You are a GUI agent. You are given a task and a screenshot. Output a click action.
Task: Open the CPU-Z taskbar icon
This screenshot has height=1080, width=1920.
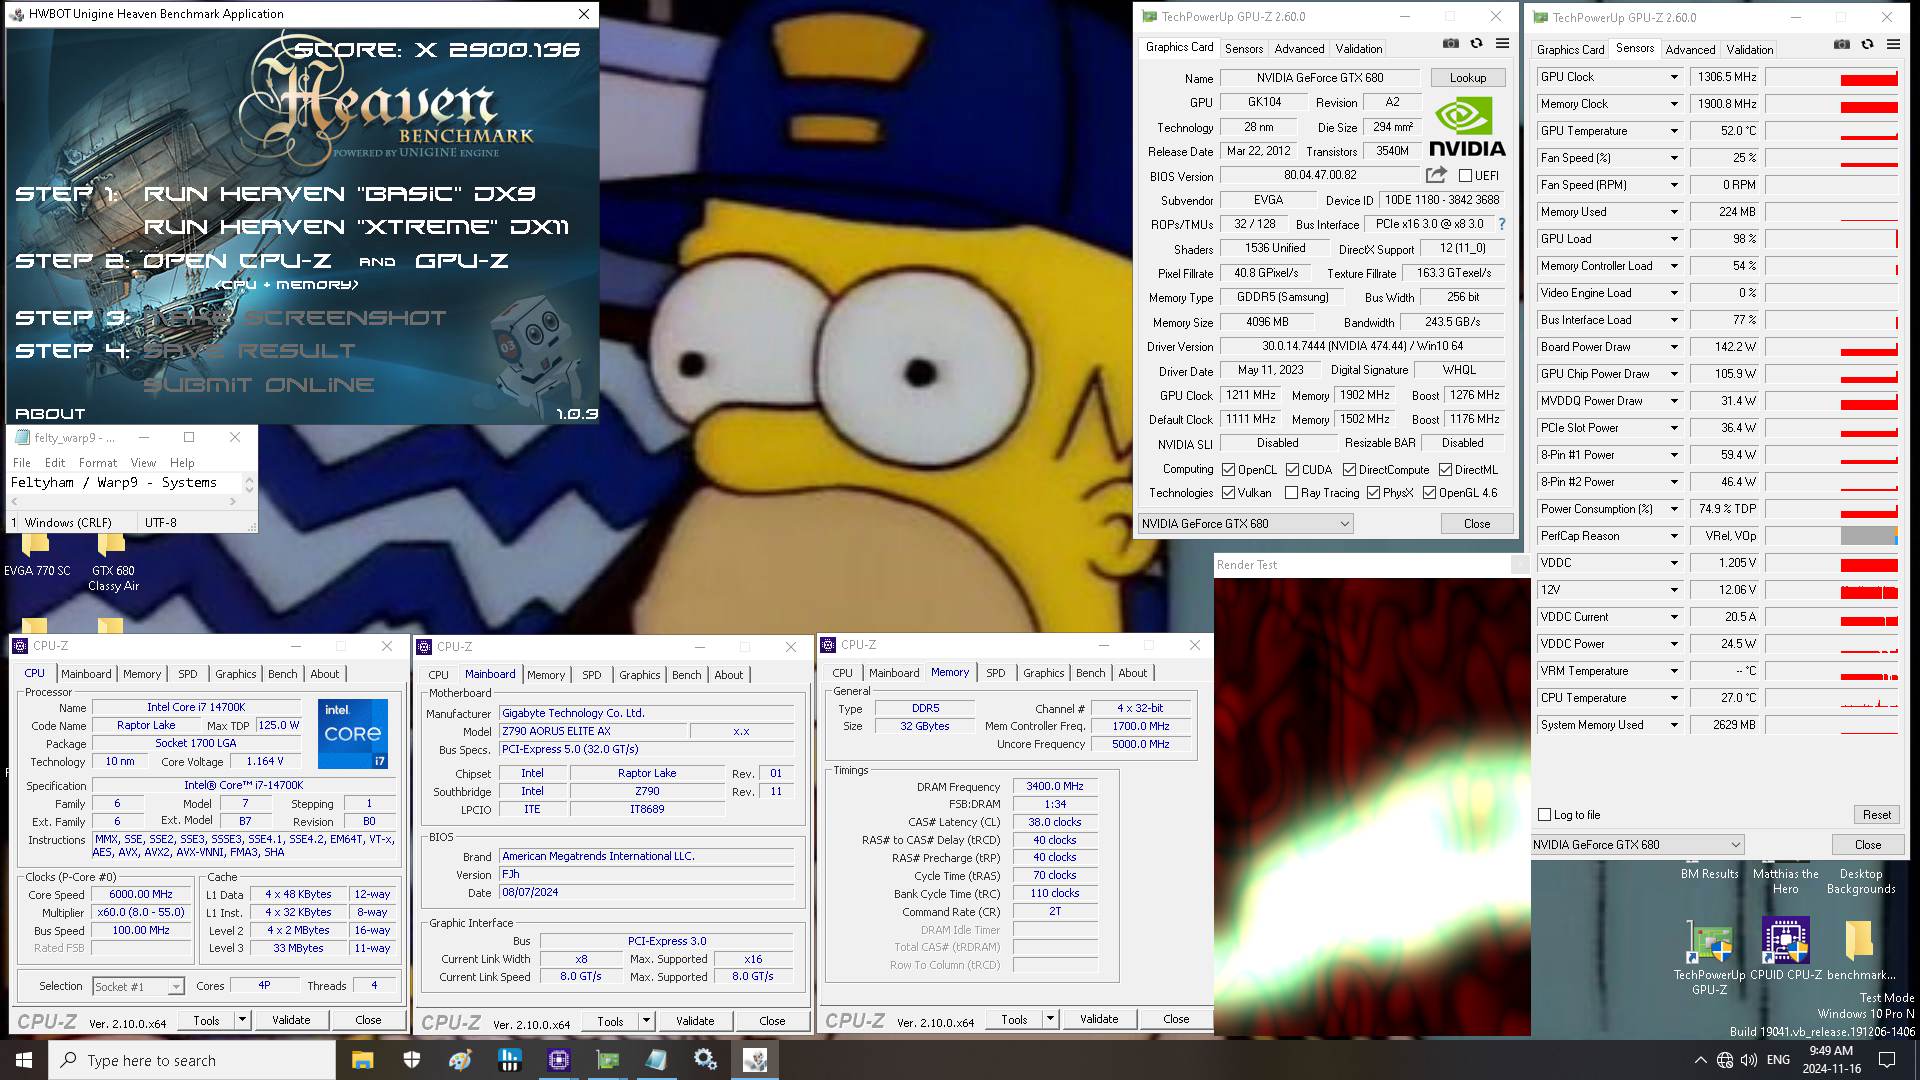point(559,1060)
